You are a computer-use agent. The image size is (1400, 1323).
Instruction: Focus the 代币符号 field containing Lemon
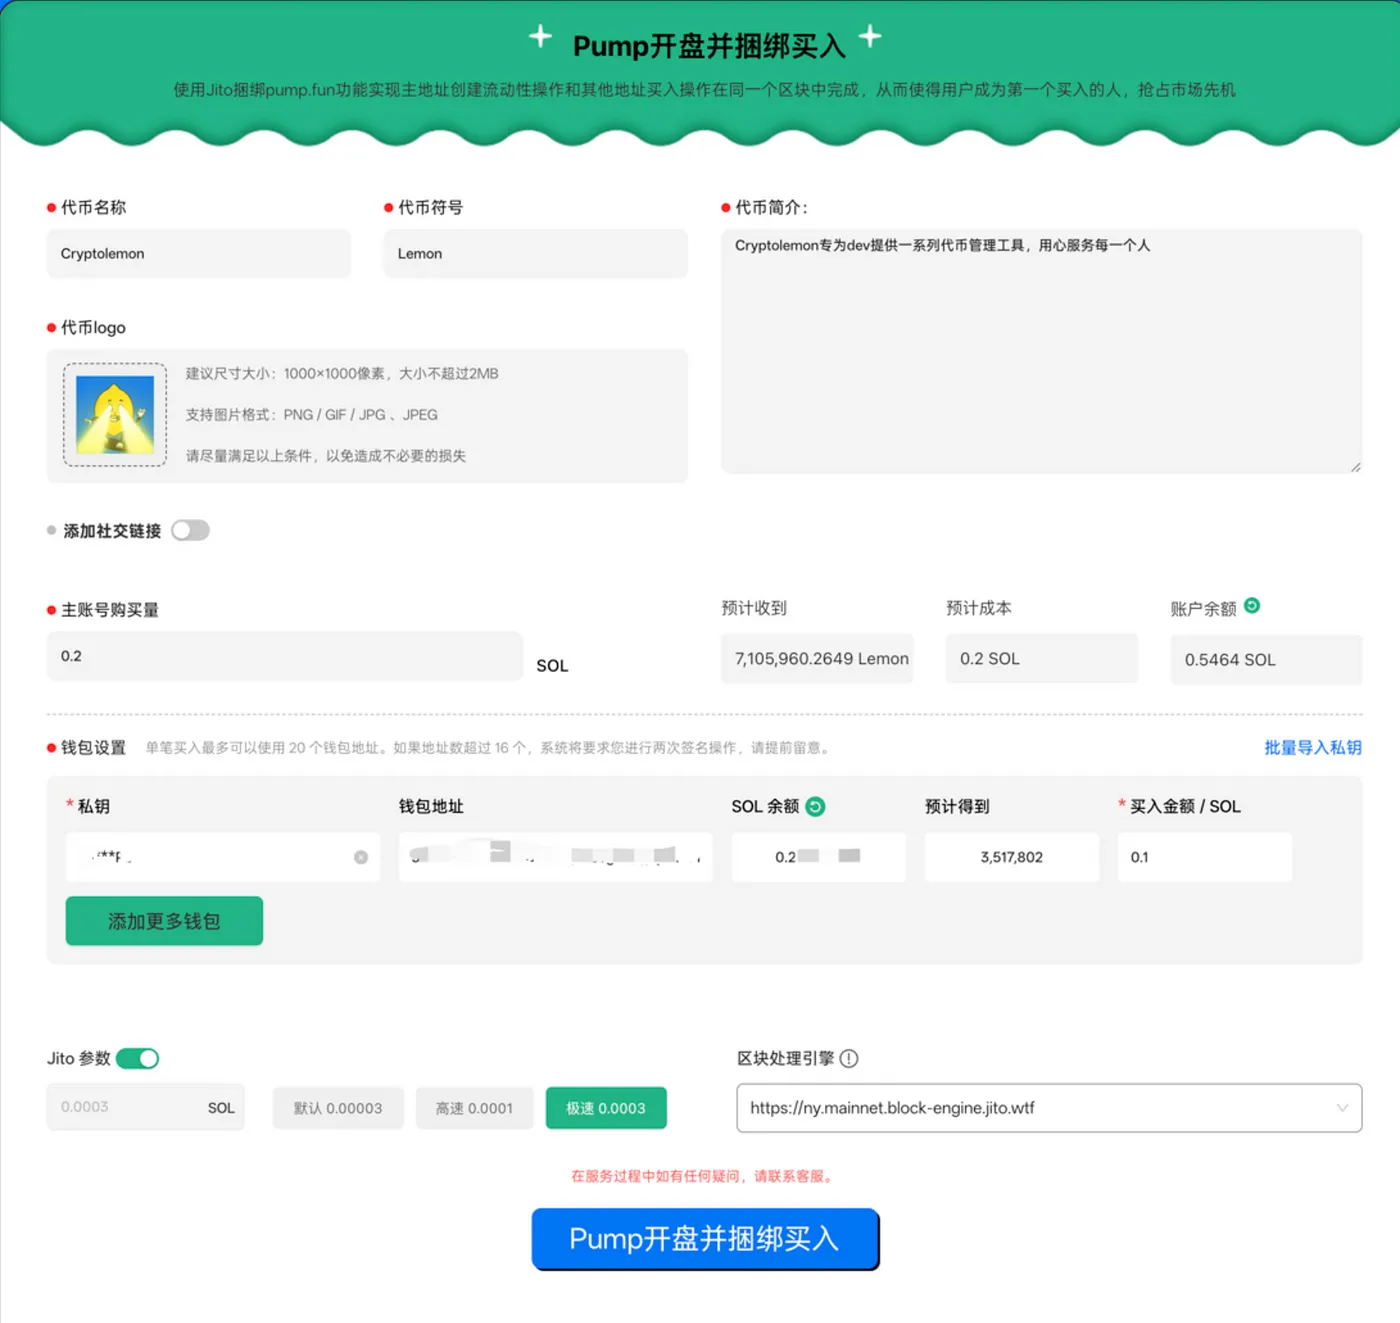(x=536, y=254)
